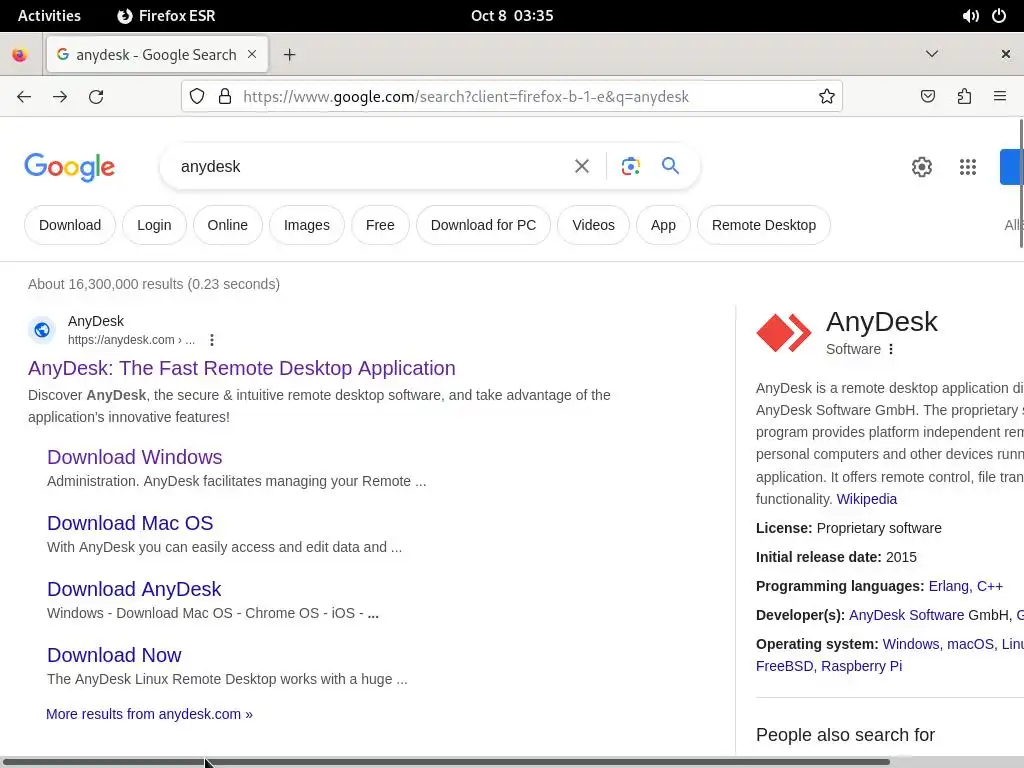Open AnyDesk: The Fast Remote Desktop Application

(242, 368)
